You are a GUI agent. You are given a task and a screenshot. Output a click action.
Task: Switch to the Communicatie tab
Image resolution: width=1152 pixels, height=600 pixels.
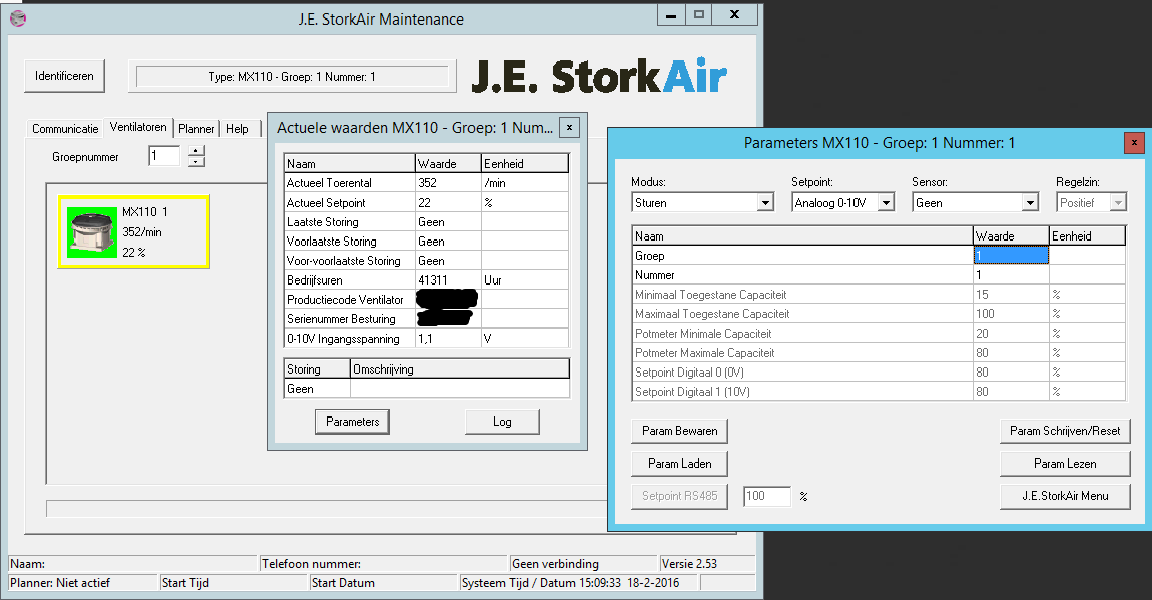65,129
